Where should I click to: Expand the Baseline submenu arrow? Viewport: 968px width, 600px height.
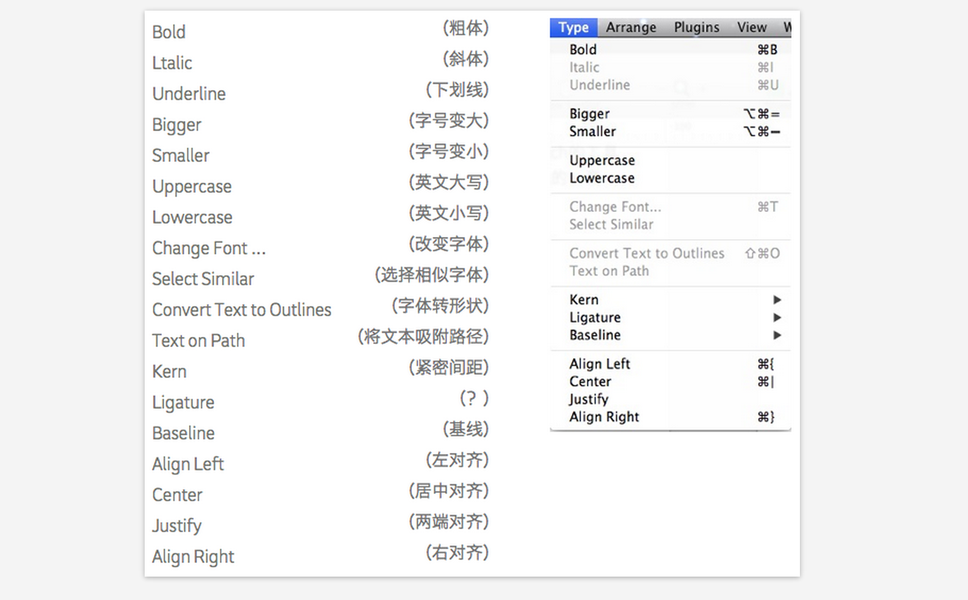click(777, 336)
